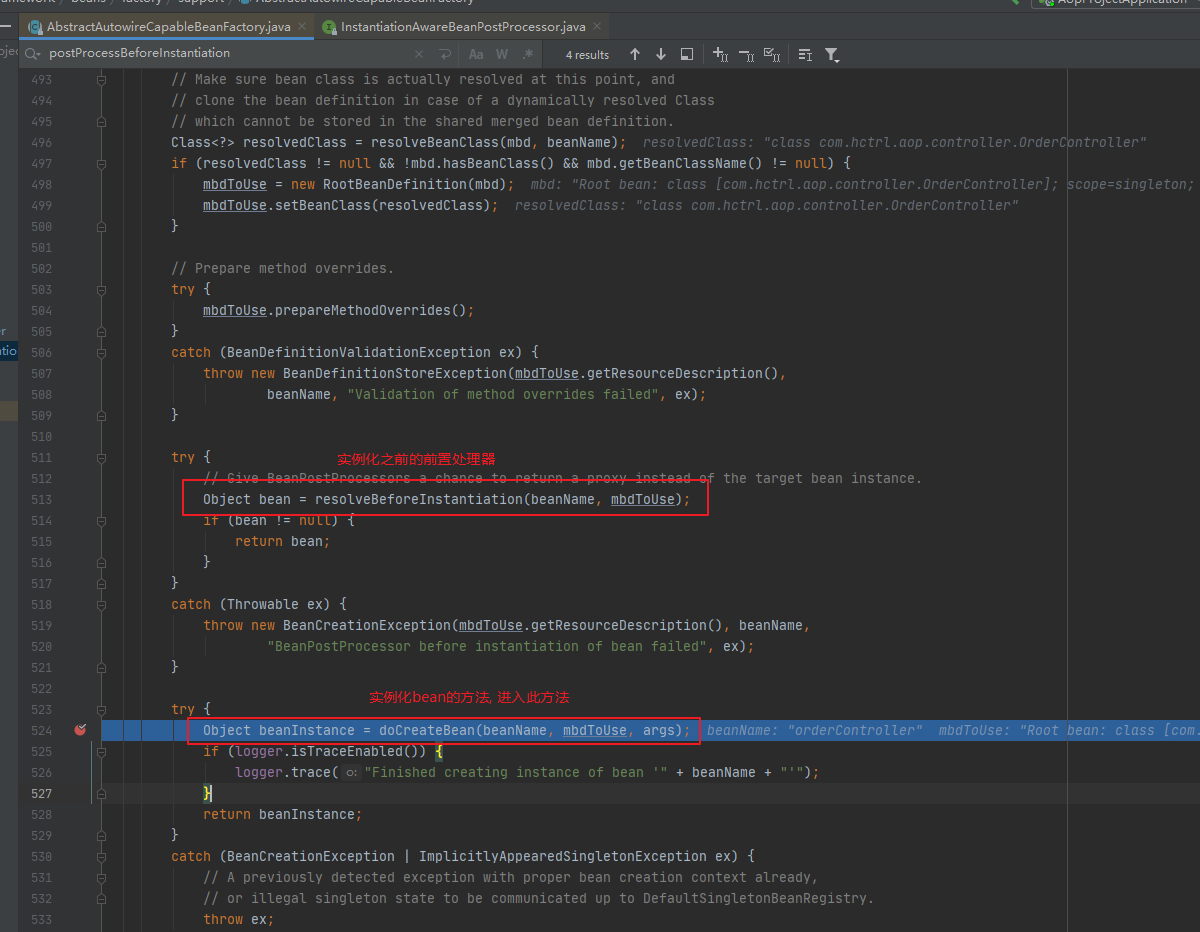1200x932 pixels.
Task: Click the "Prepare method overrides" comment
Action: click(283, 268)
